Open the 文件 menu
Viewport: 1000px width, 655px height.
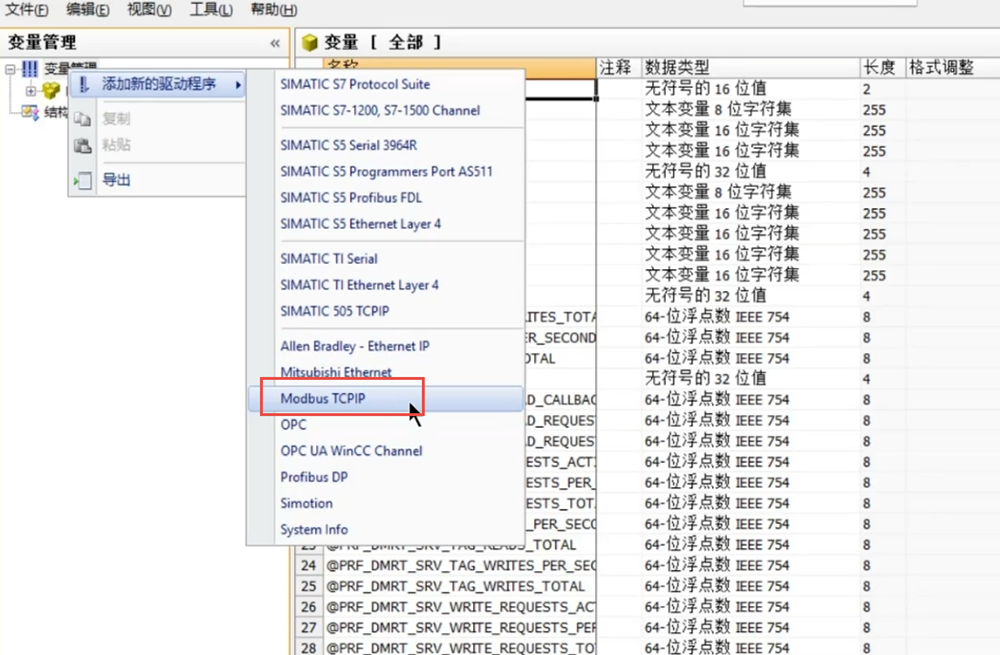tap(27, 9)
